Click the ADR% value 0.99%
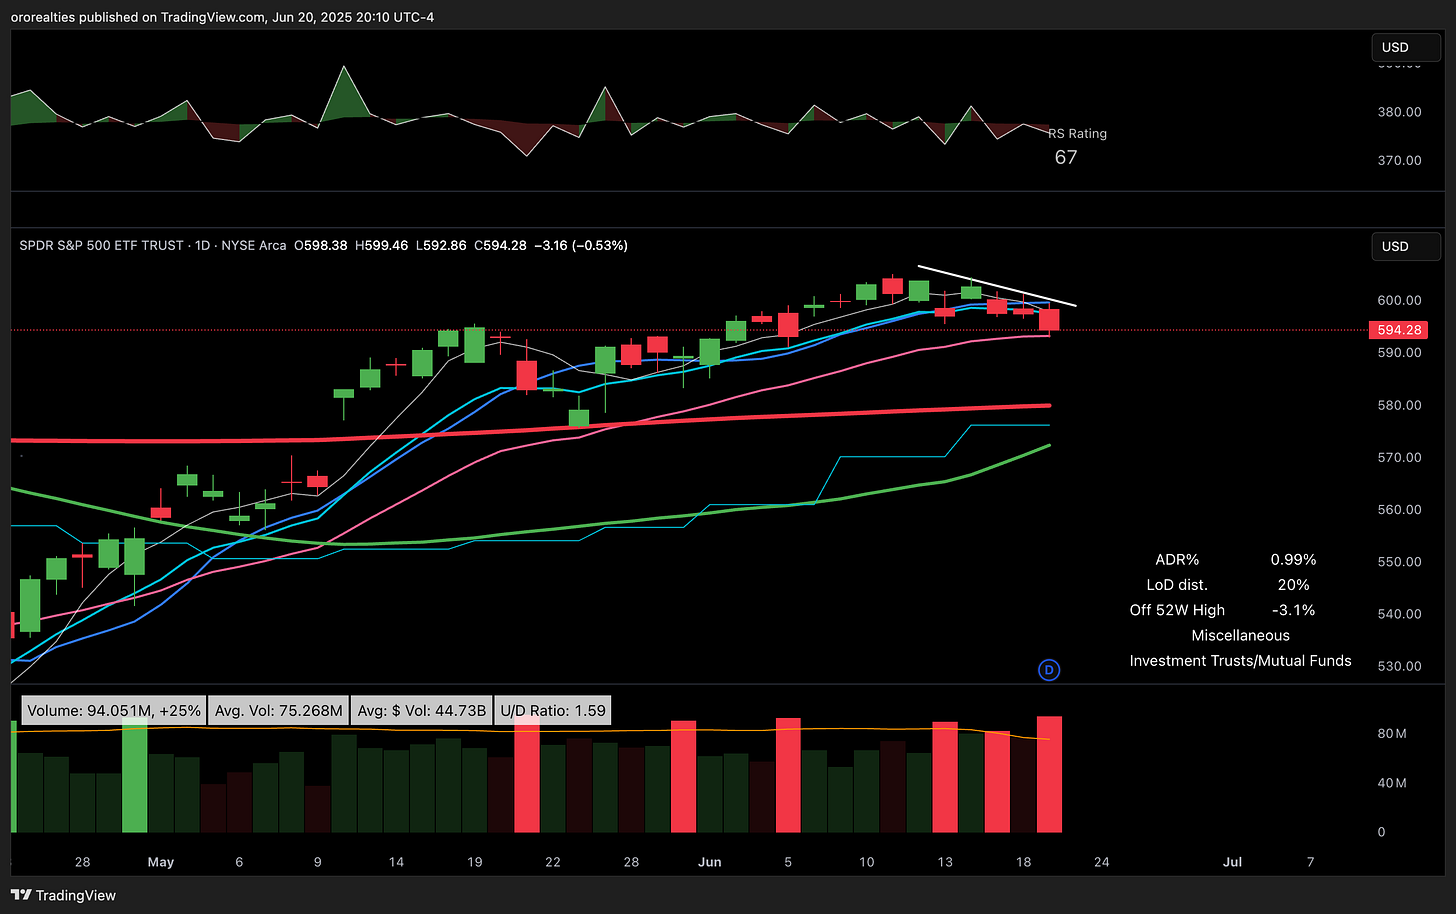 click(1293, 560)
